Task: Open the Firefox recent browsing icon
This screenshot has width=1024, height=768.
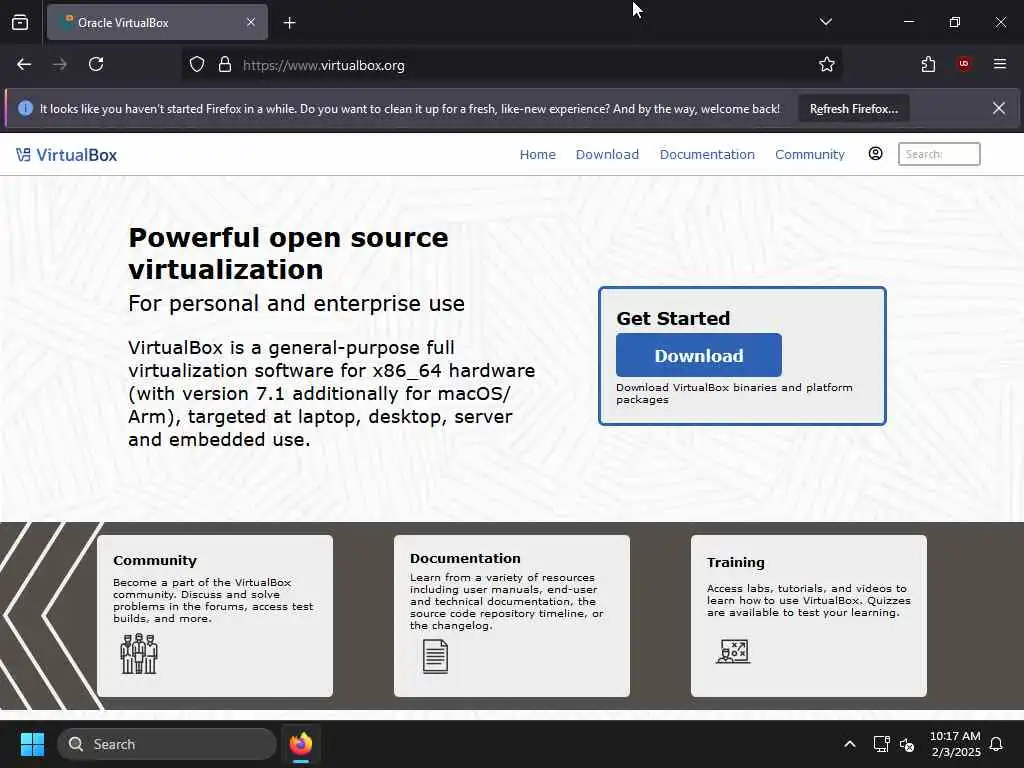Action: point(20,22)
